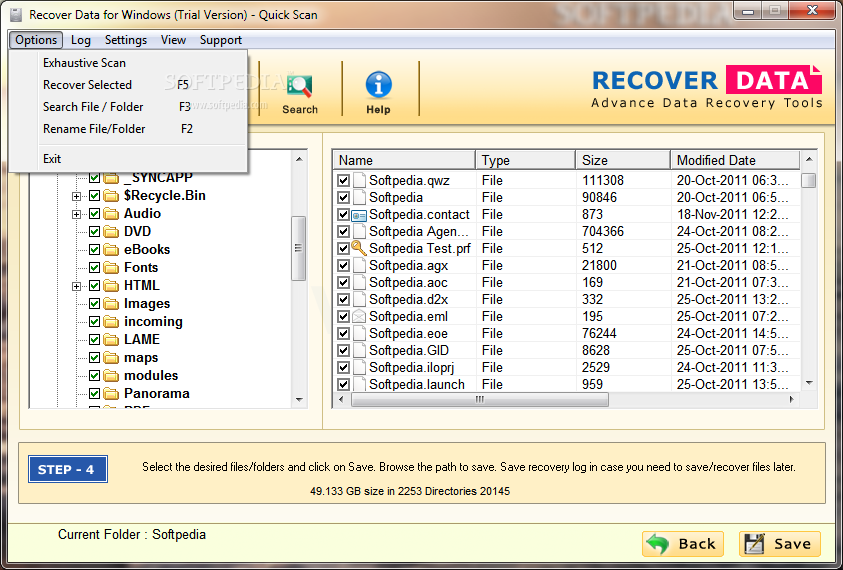The image size is (843, 570).
Task: Uncheck the Softpedia.contact checkbox
Action: 343,215
